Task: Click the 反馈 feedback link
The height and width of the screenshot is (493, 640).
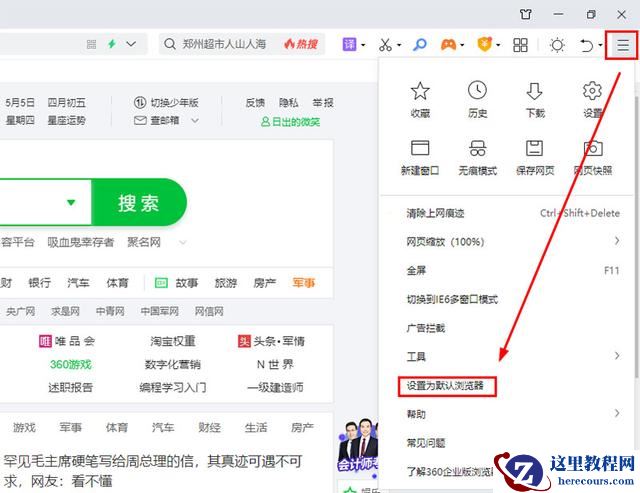Action: pos(255,102)
